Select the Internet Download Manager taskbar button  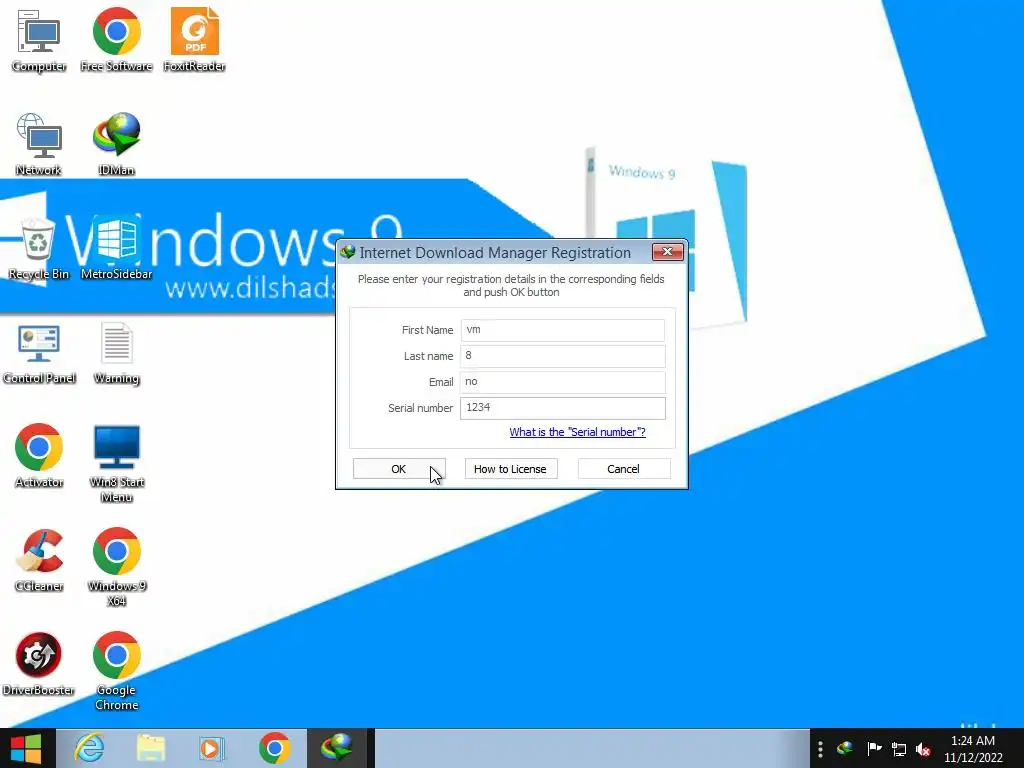click(x=337, y=748)
